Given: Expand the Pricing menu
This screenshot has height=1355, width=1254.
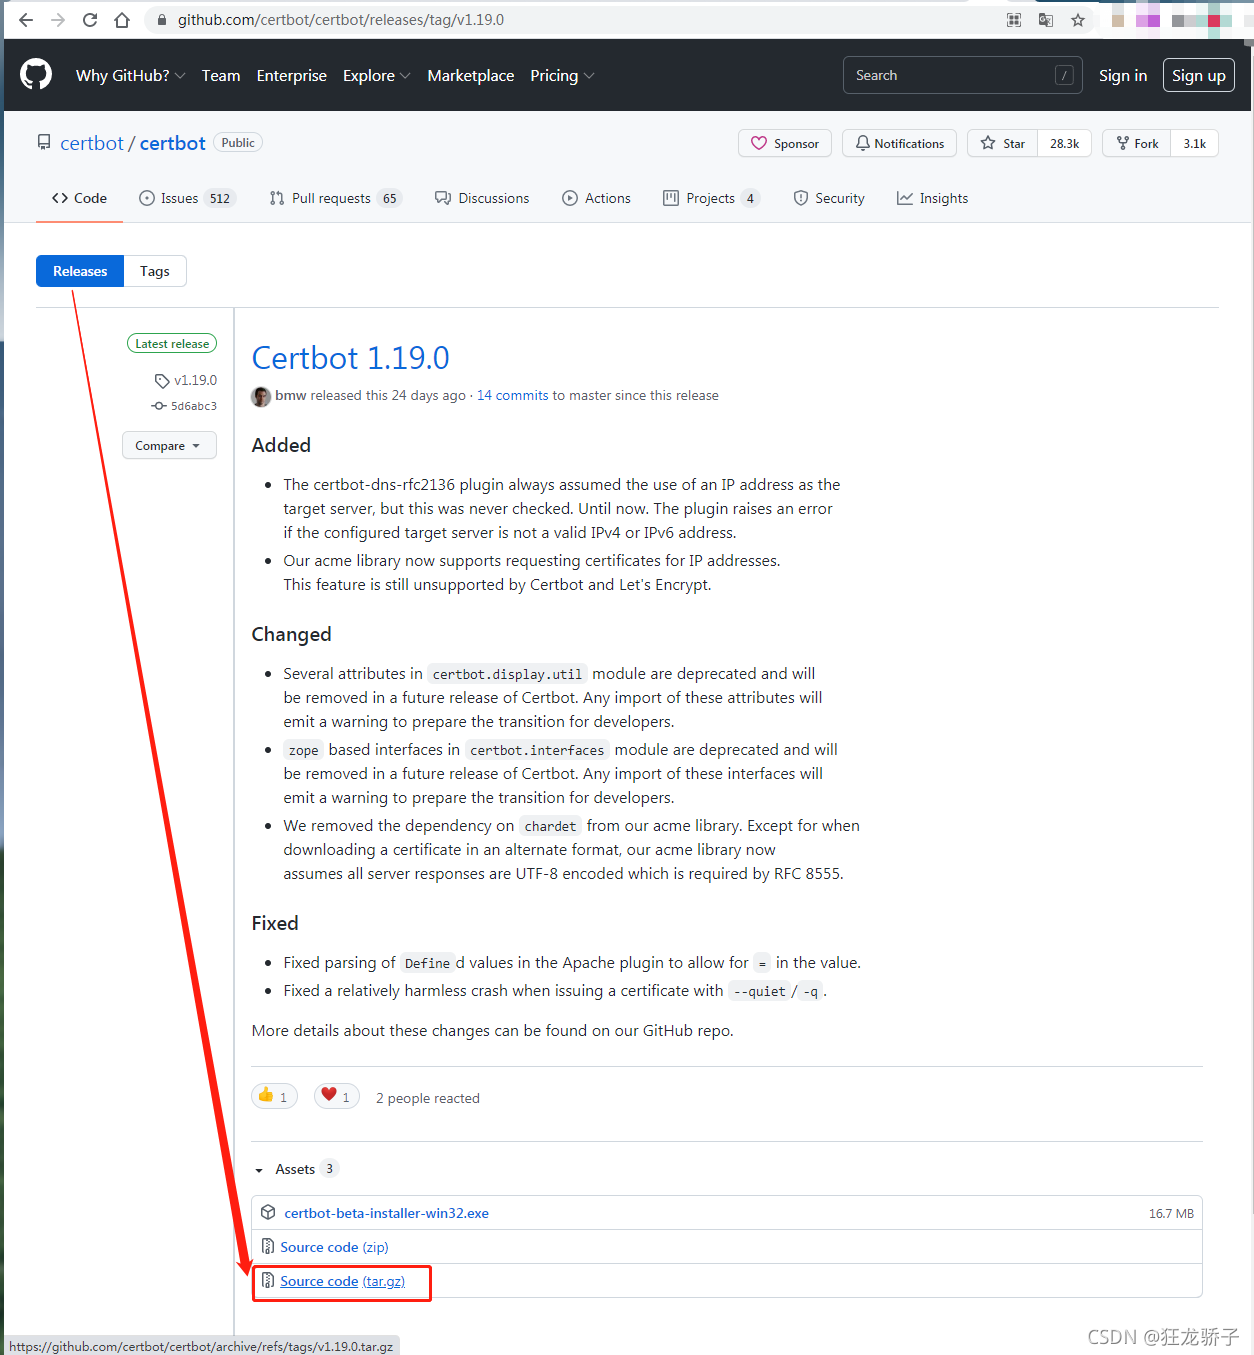Looking at the screenshot, I should (562, 76).
